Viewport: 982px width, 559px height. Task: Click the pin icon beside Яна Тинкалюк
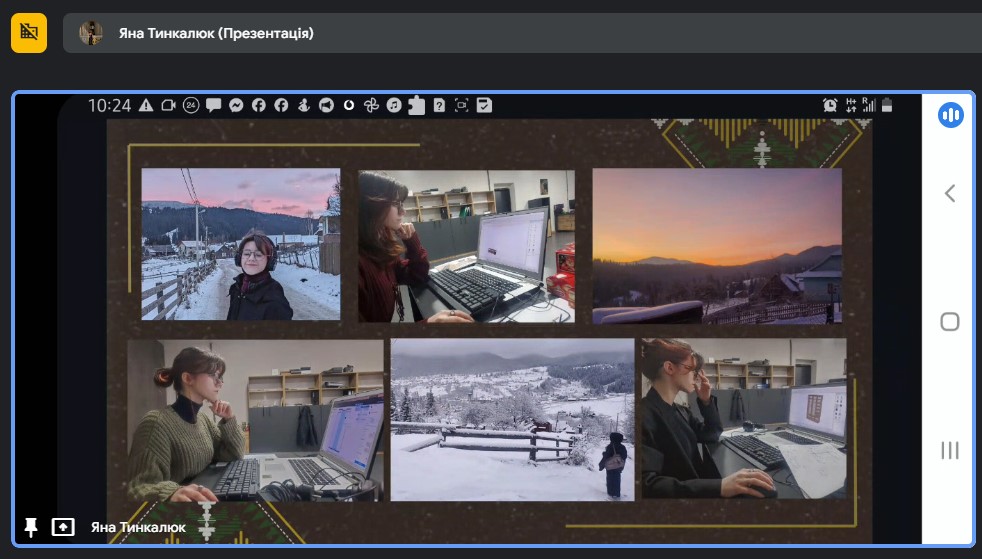point(30,527)
